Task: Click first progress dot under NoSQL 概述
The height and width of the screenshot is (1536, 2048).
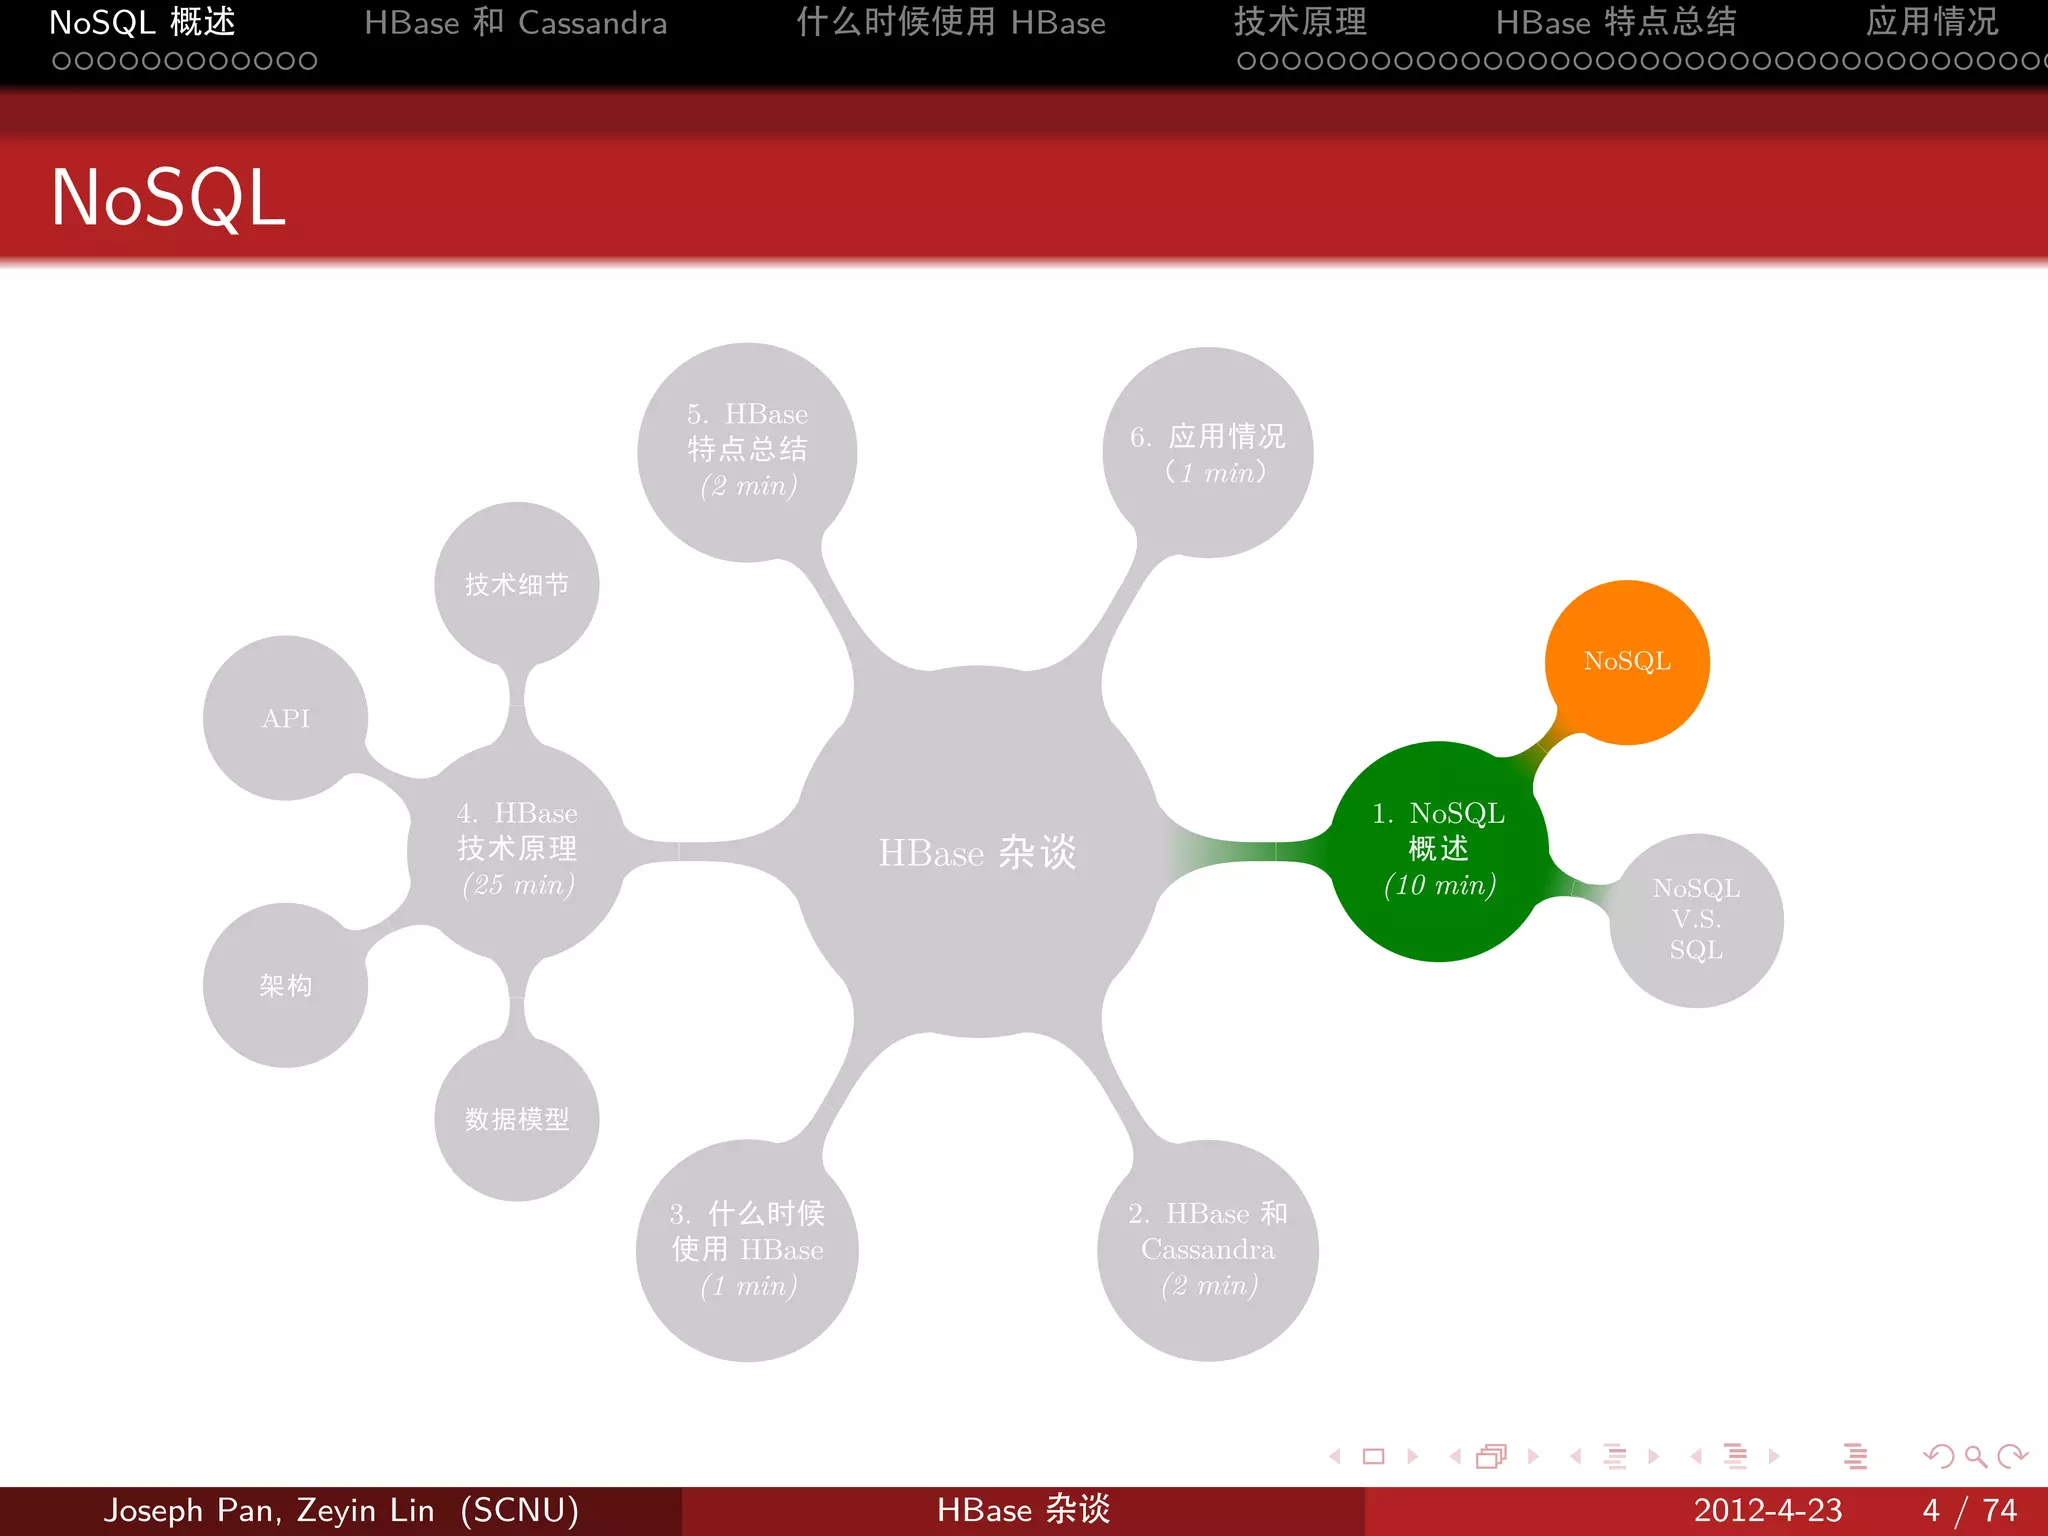Action: [x=61, y=61]
